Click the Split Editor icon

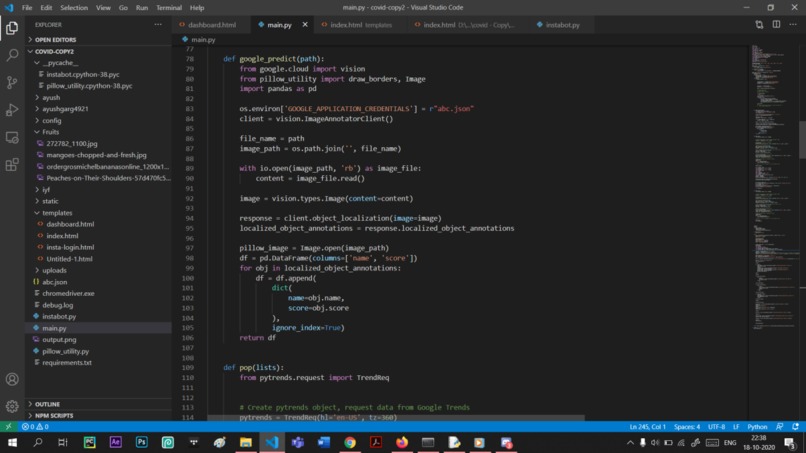click(x=776, y=25)
